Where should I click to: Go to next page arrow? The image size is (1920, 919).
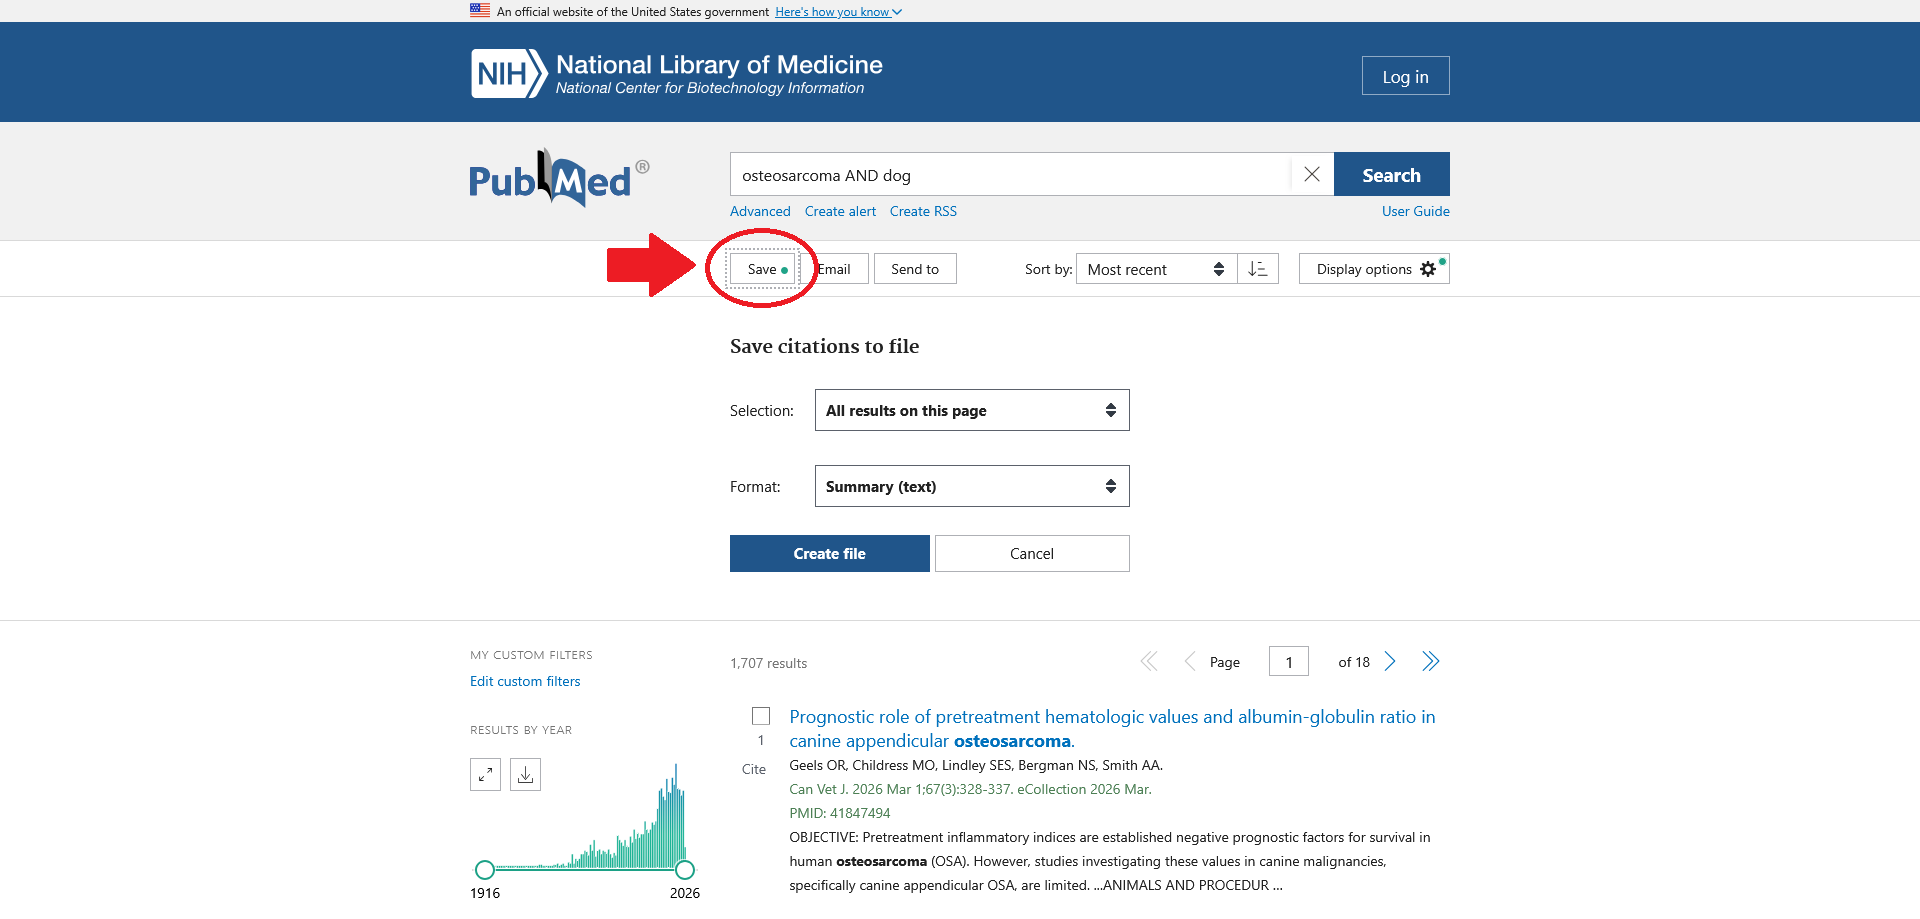pyautogui.click(x=1390, y=662)
